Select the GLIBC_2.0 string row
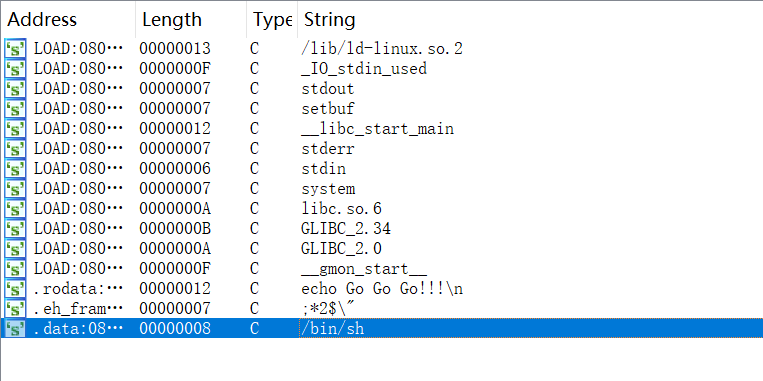Screen dimensions: 763x381 click(382, 248)
